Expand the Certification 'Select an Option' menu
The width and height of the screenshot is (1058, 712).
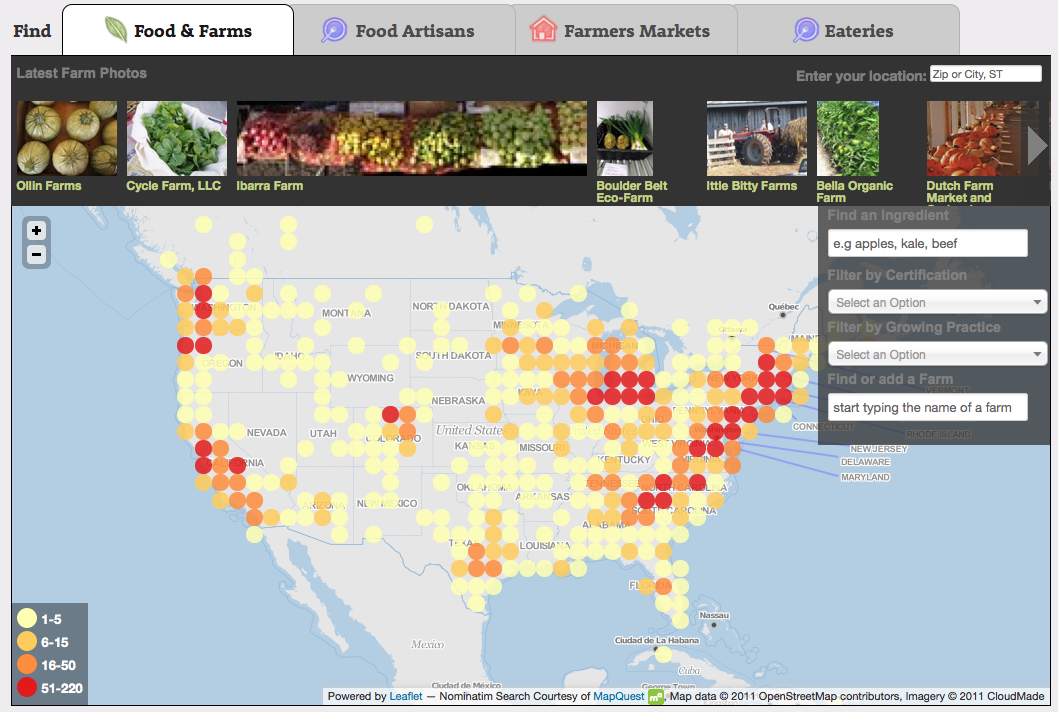937,301
